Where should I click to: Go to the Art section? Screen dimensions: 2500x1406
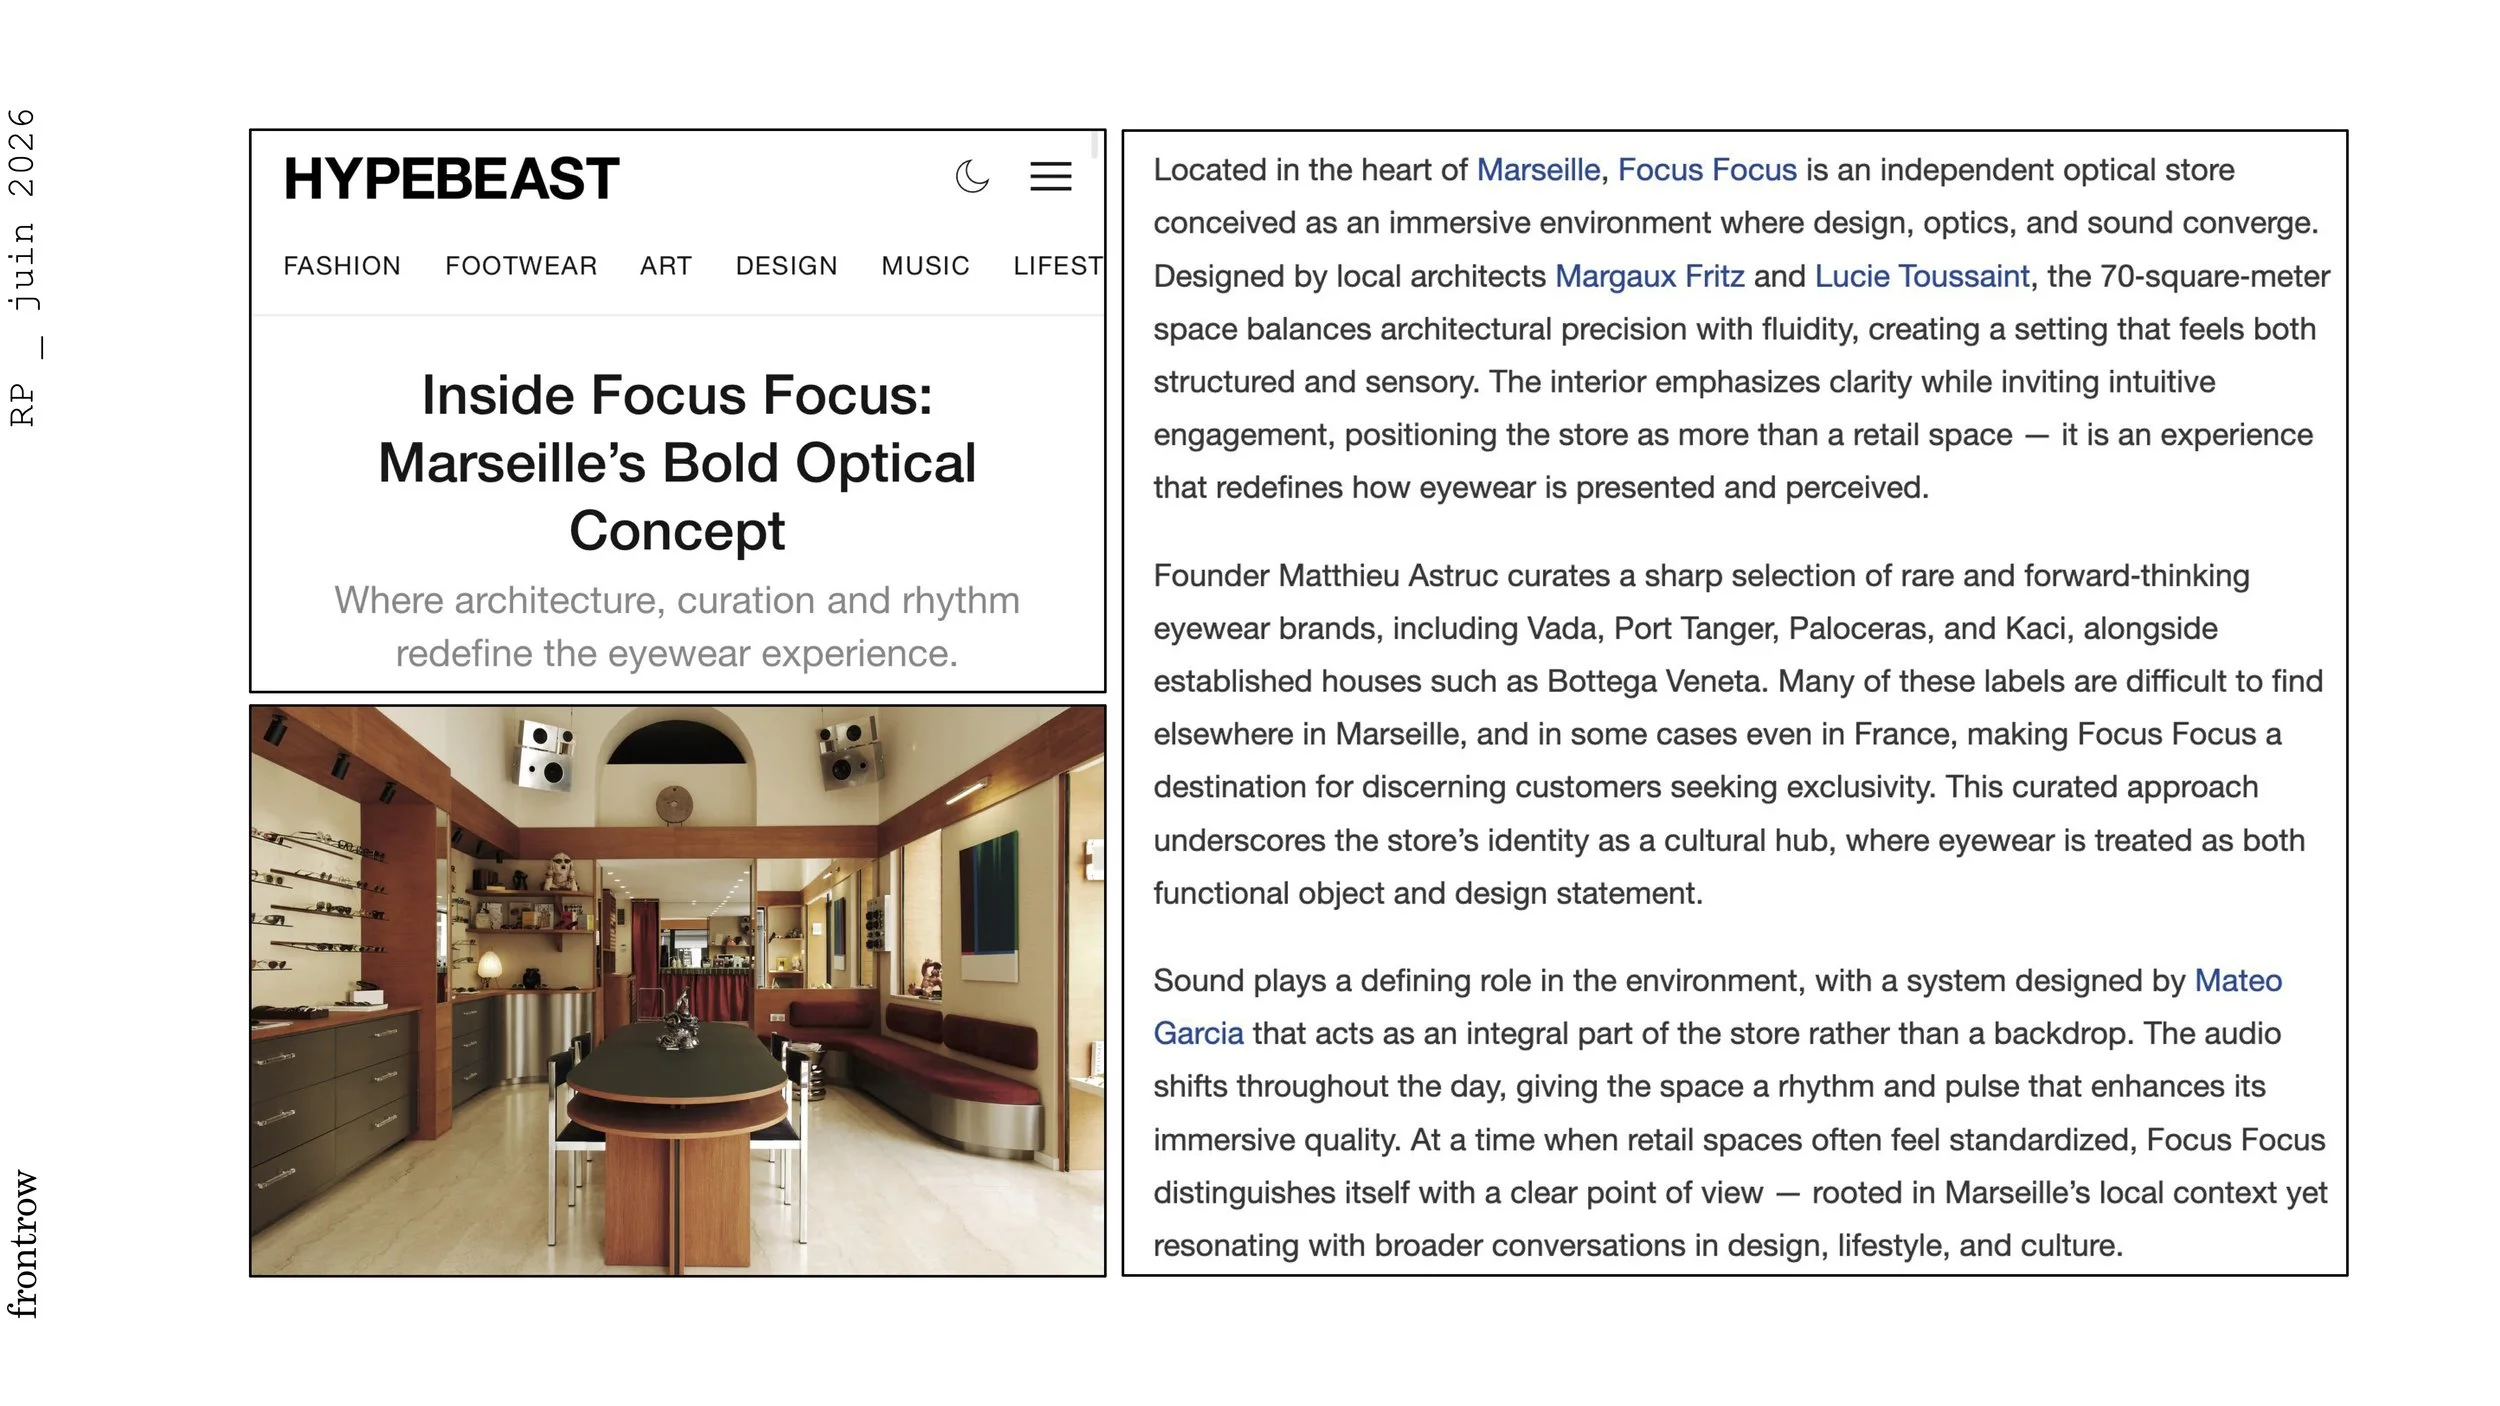coord(666,266)
